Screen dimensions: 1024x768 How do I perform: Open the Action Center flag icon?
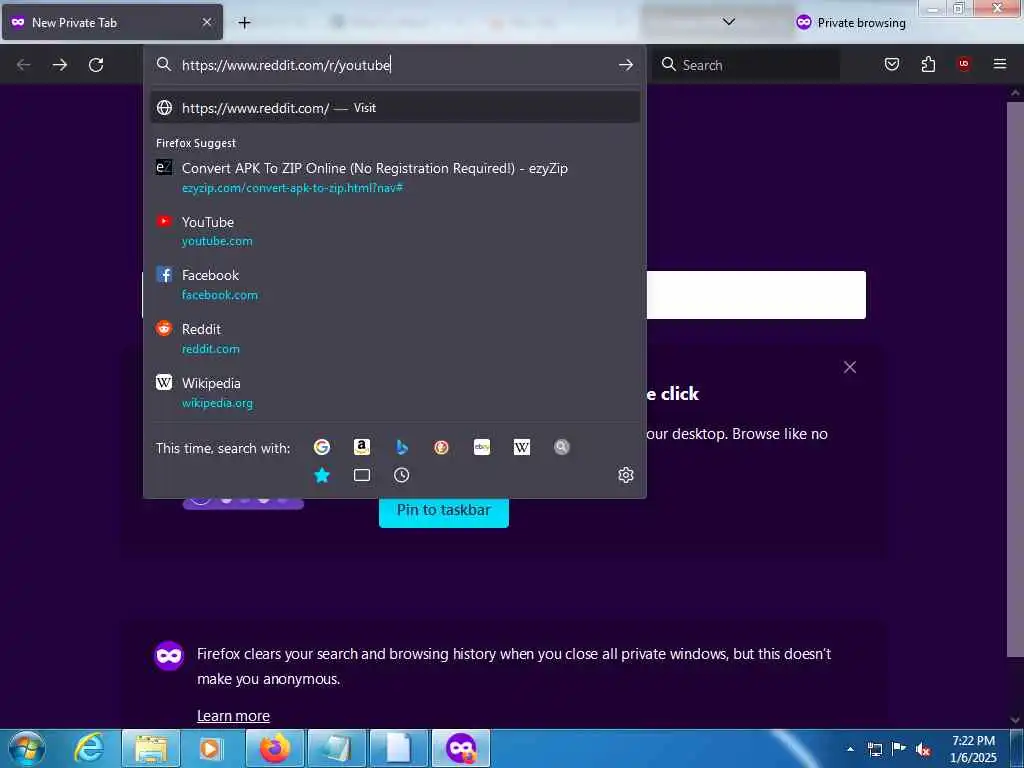[x=899, y=749]
